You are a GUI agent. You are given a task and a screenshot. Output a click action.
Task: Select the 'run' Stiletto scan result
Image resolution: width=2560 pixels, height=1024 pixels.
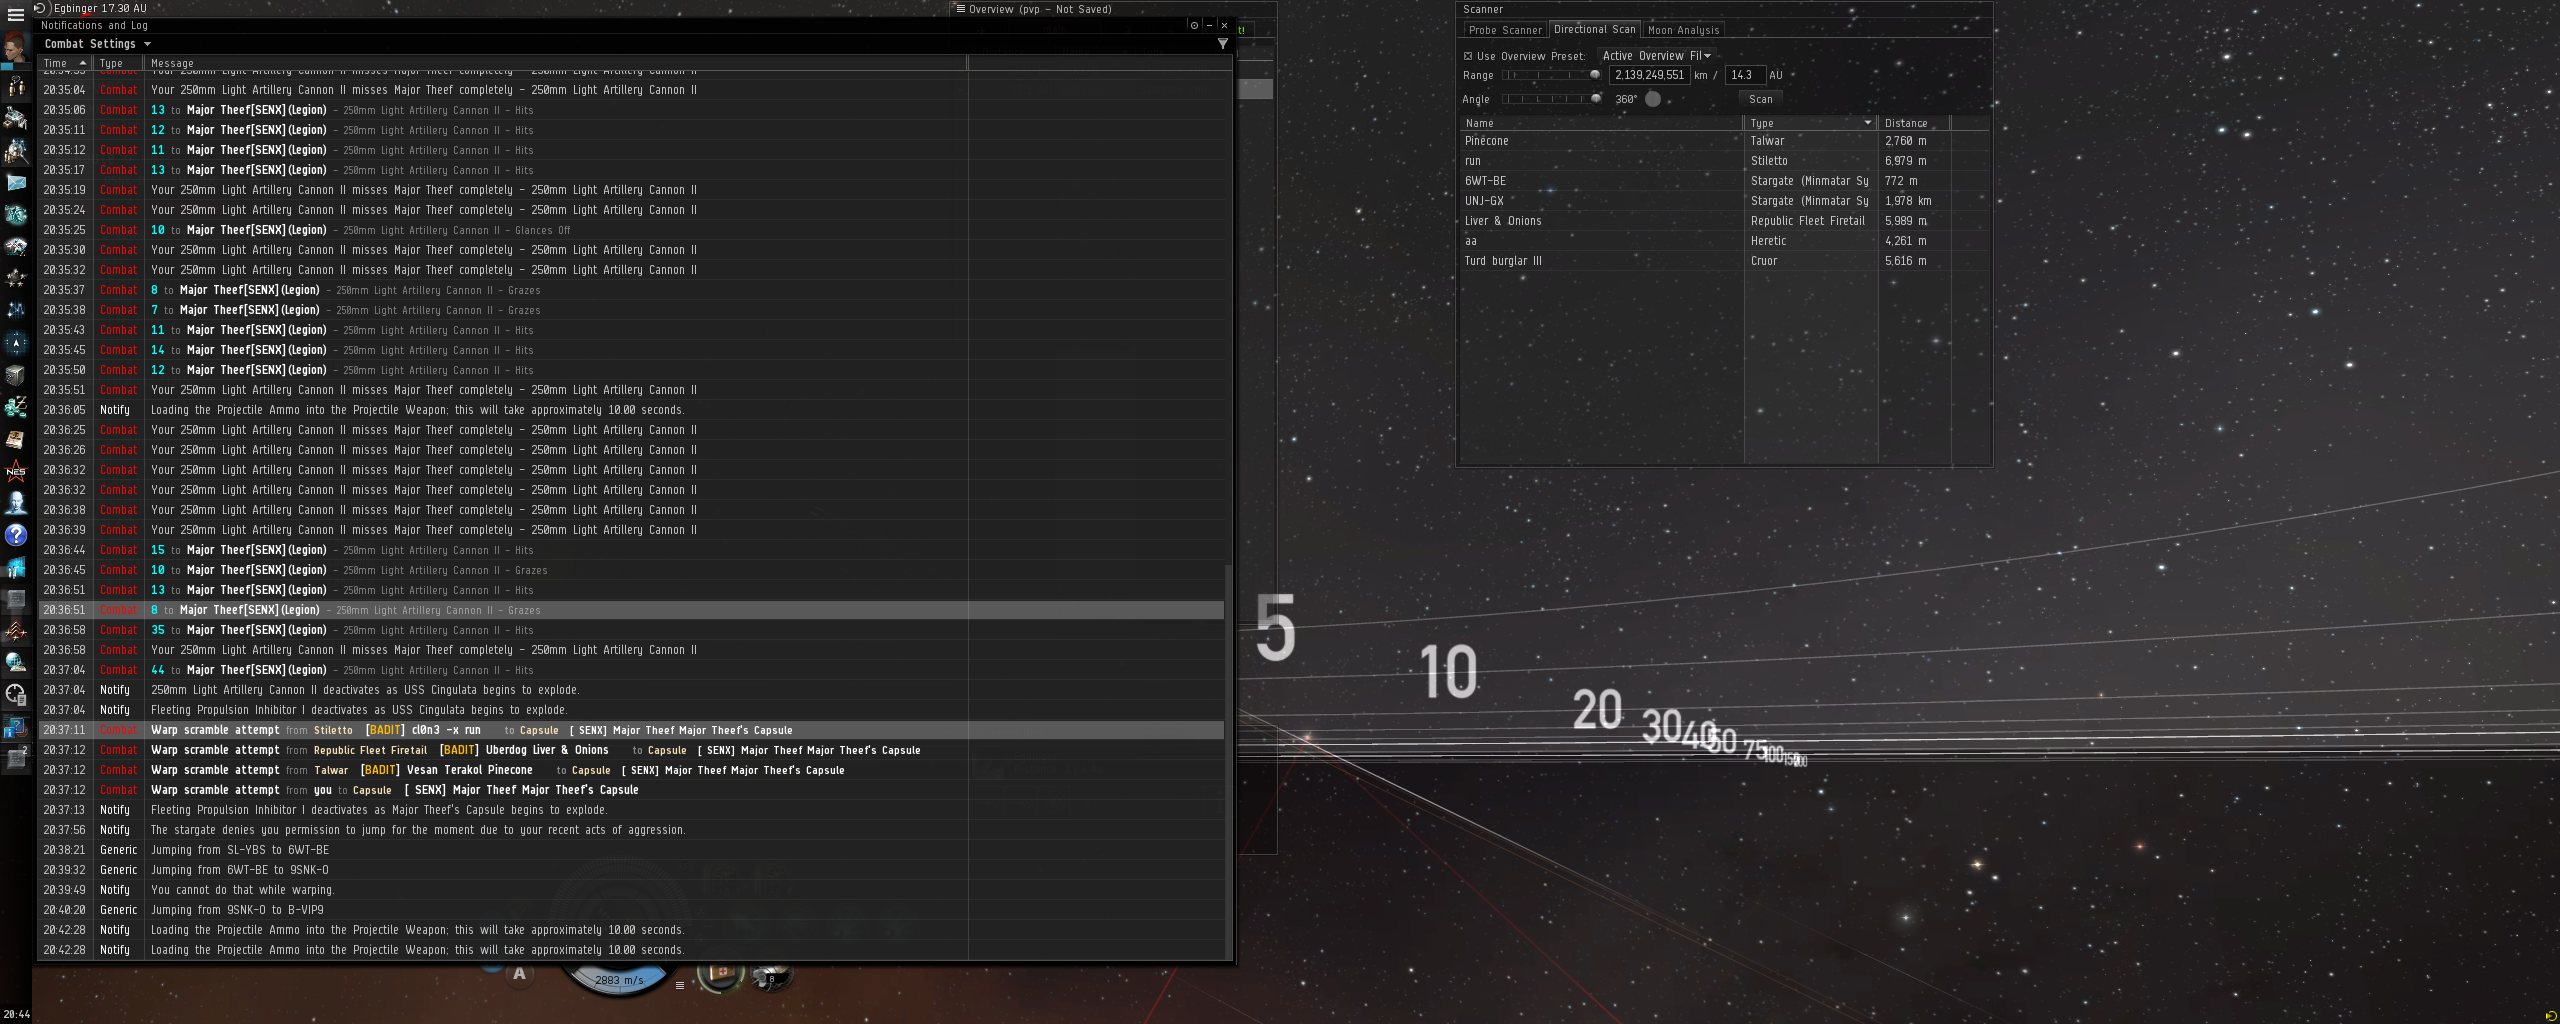point(1724,161)
